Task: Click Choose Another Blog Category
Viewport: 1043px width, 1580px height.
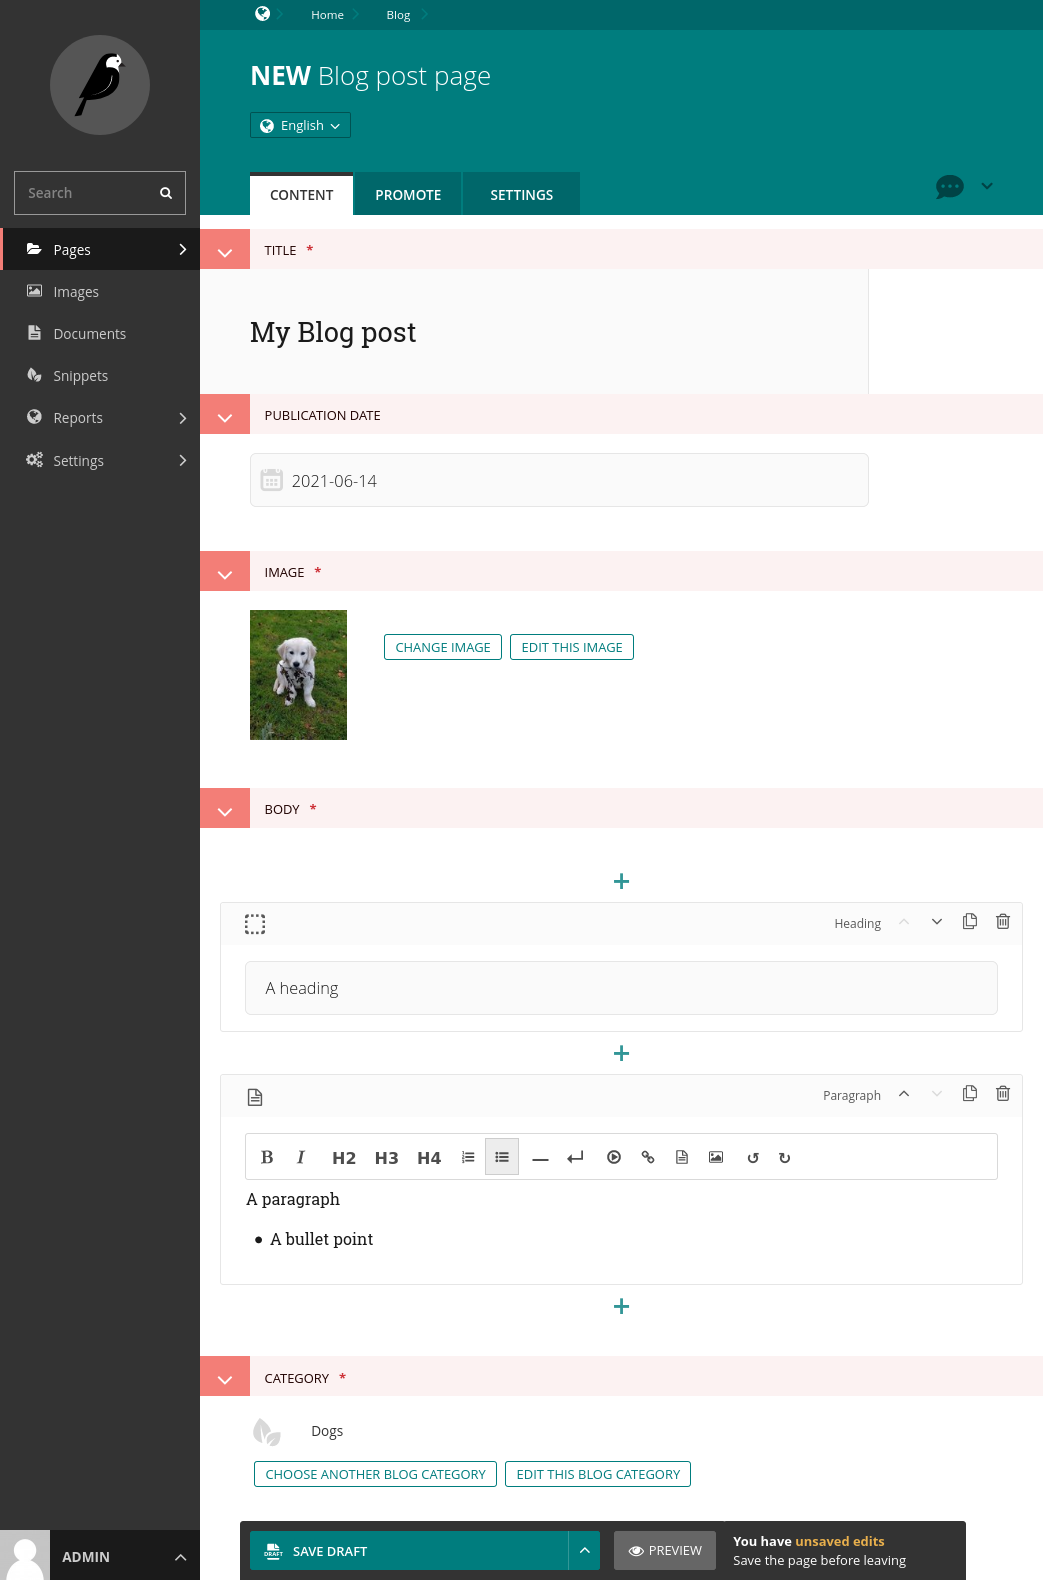Action: coord(375,1474)
